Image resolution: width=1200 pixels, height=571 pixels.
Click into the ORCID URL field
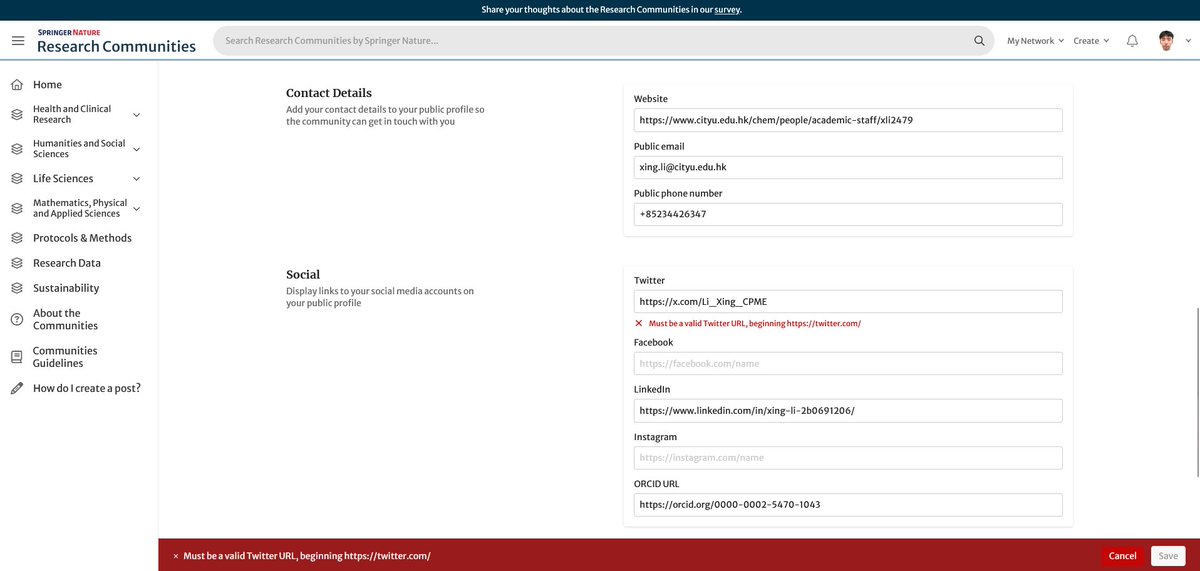click(848, 504)
